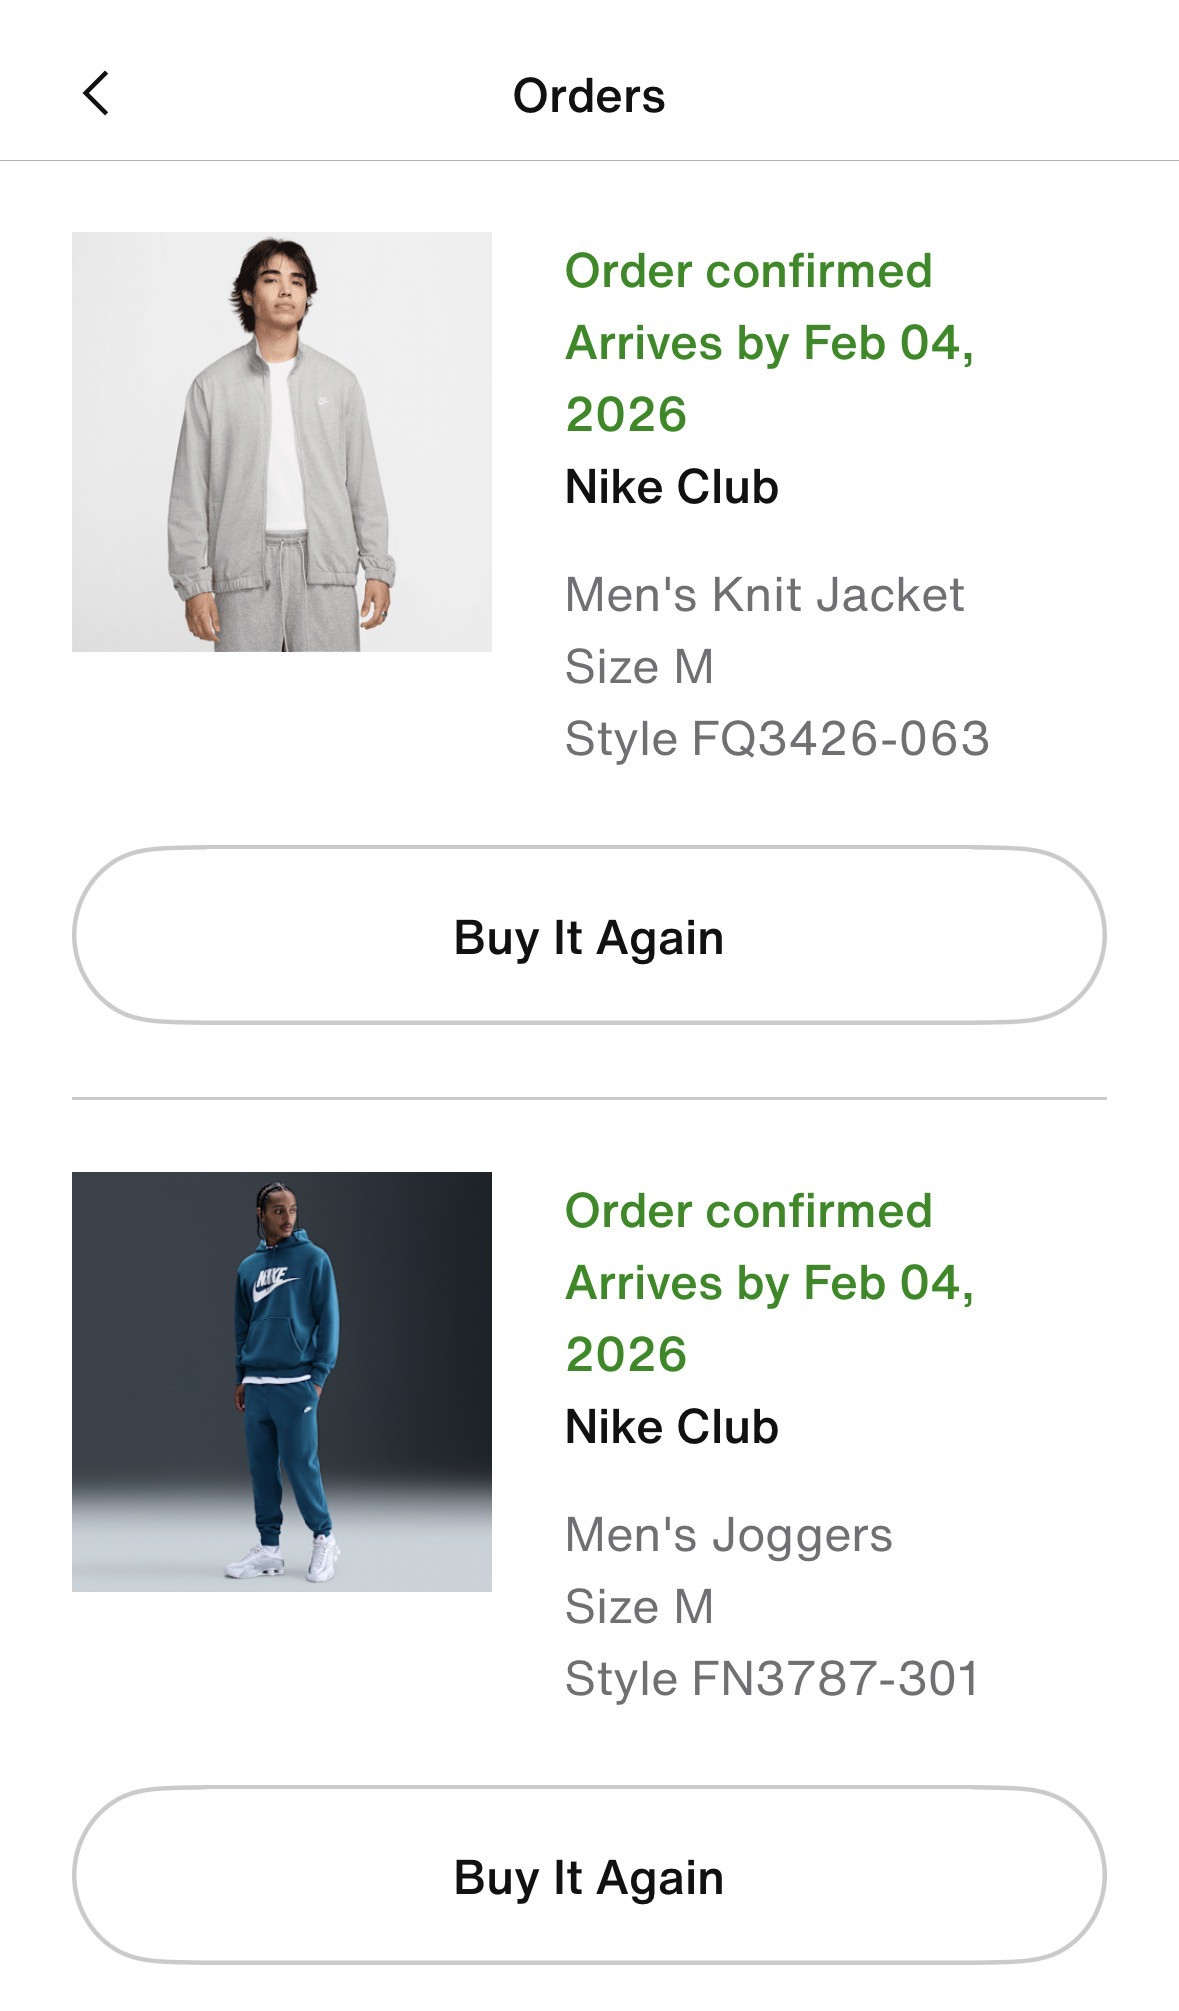Select the Men's Joggers description
1179x2011 pixels.
click(x=728, y=1535)
